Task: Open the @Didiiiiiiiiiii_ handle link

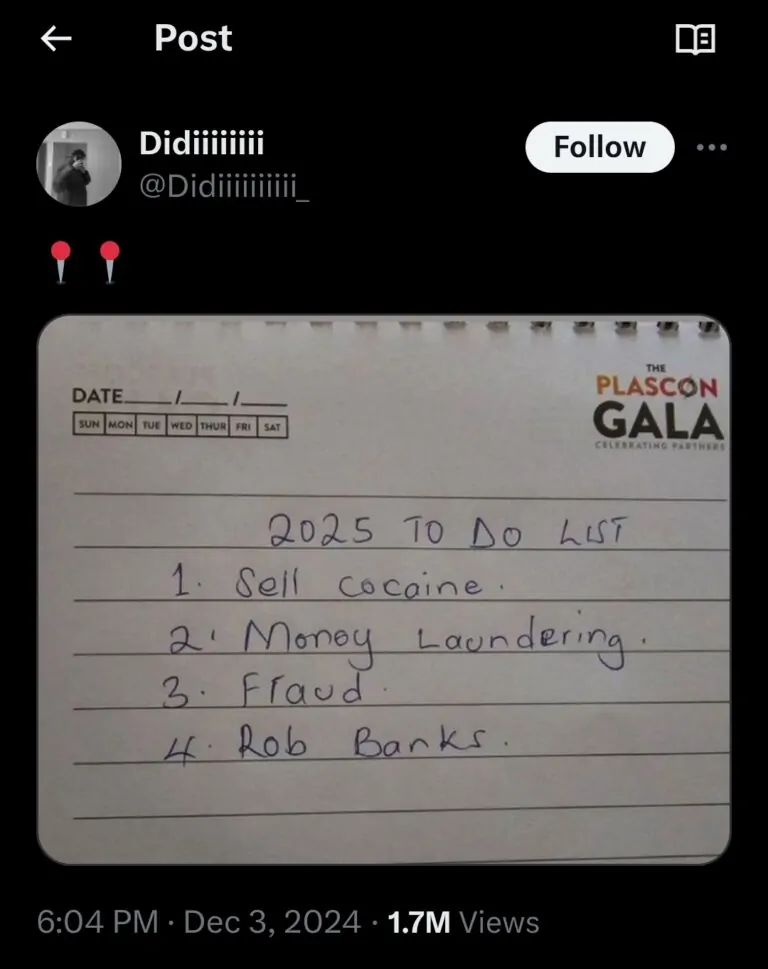Action: (224, 185)
